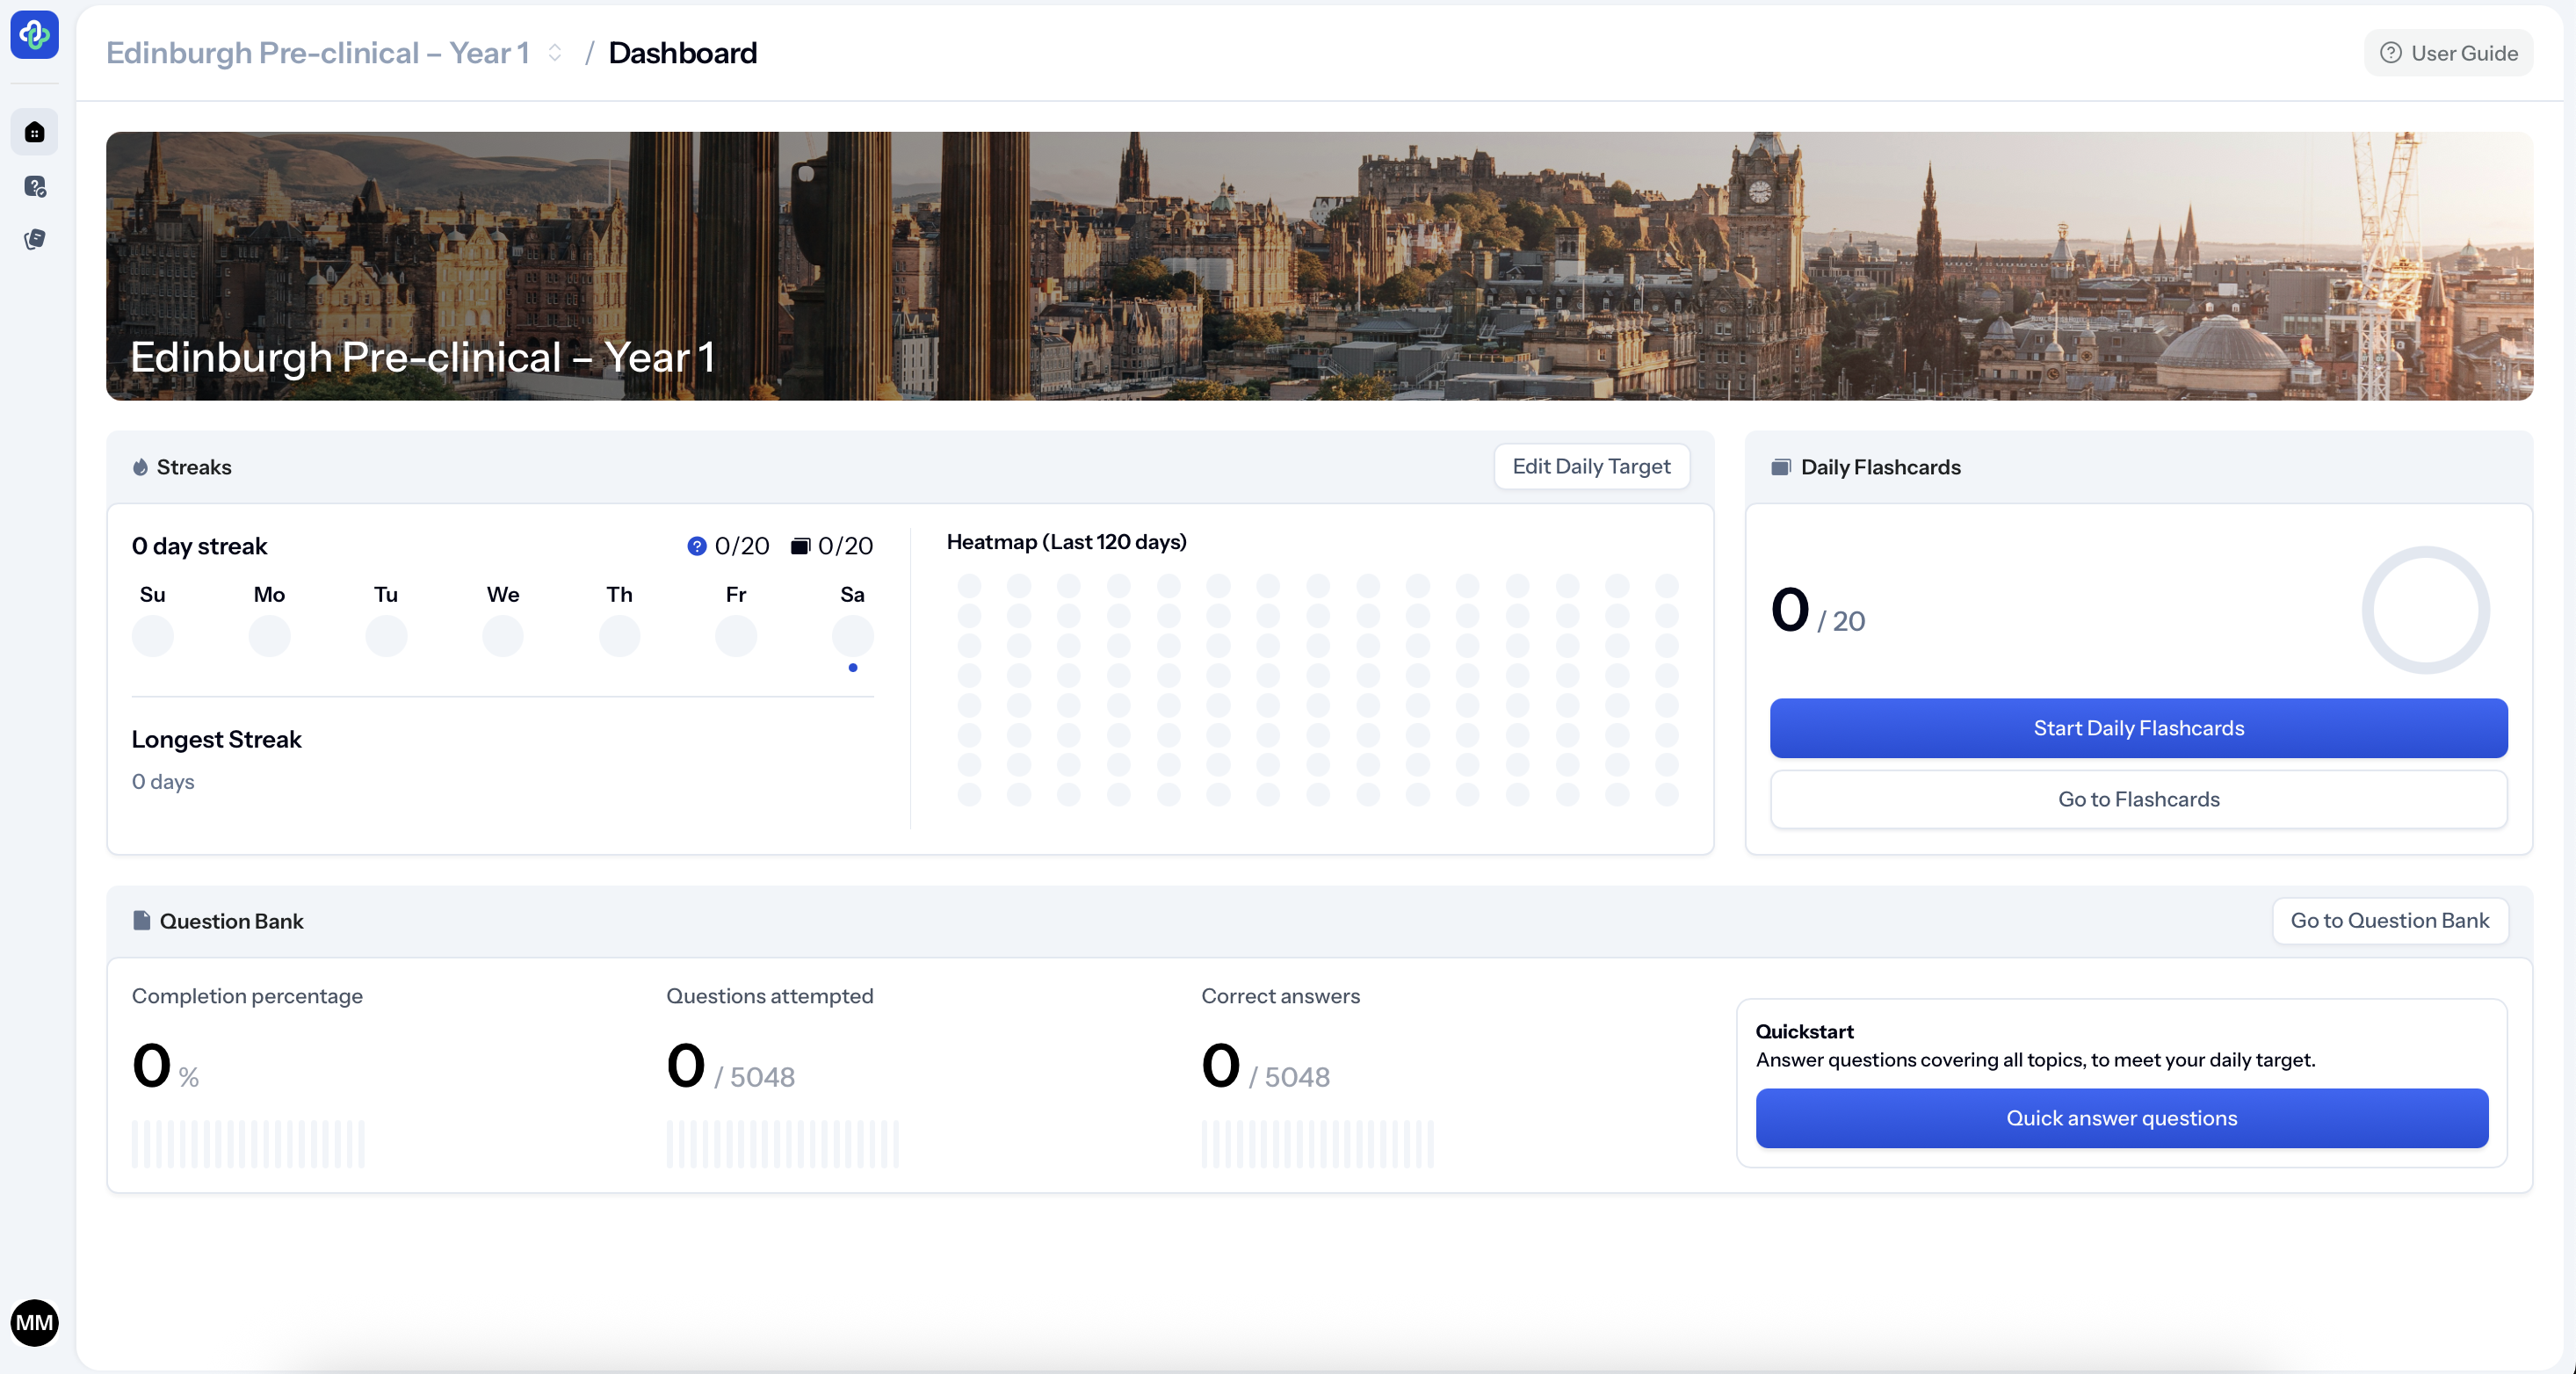Click the Streaks flame icon
This screenshot has width=2576, height=1374.
tap(140, 467)
